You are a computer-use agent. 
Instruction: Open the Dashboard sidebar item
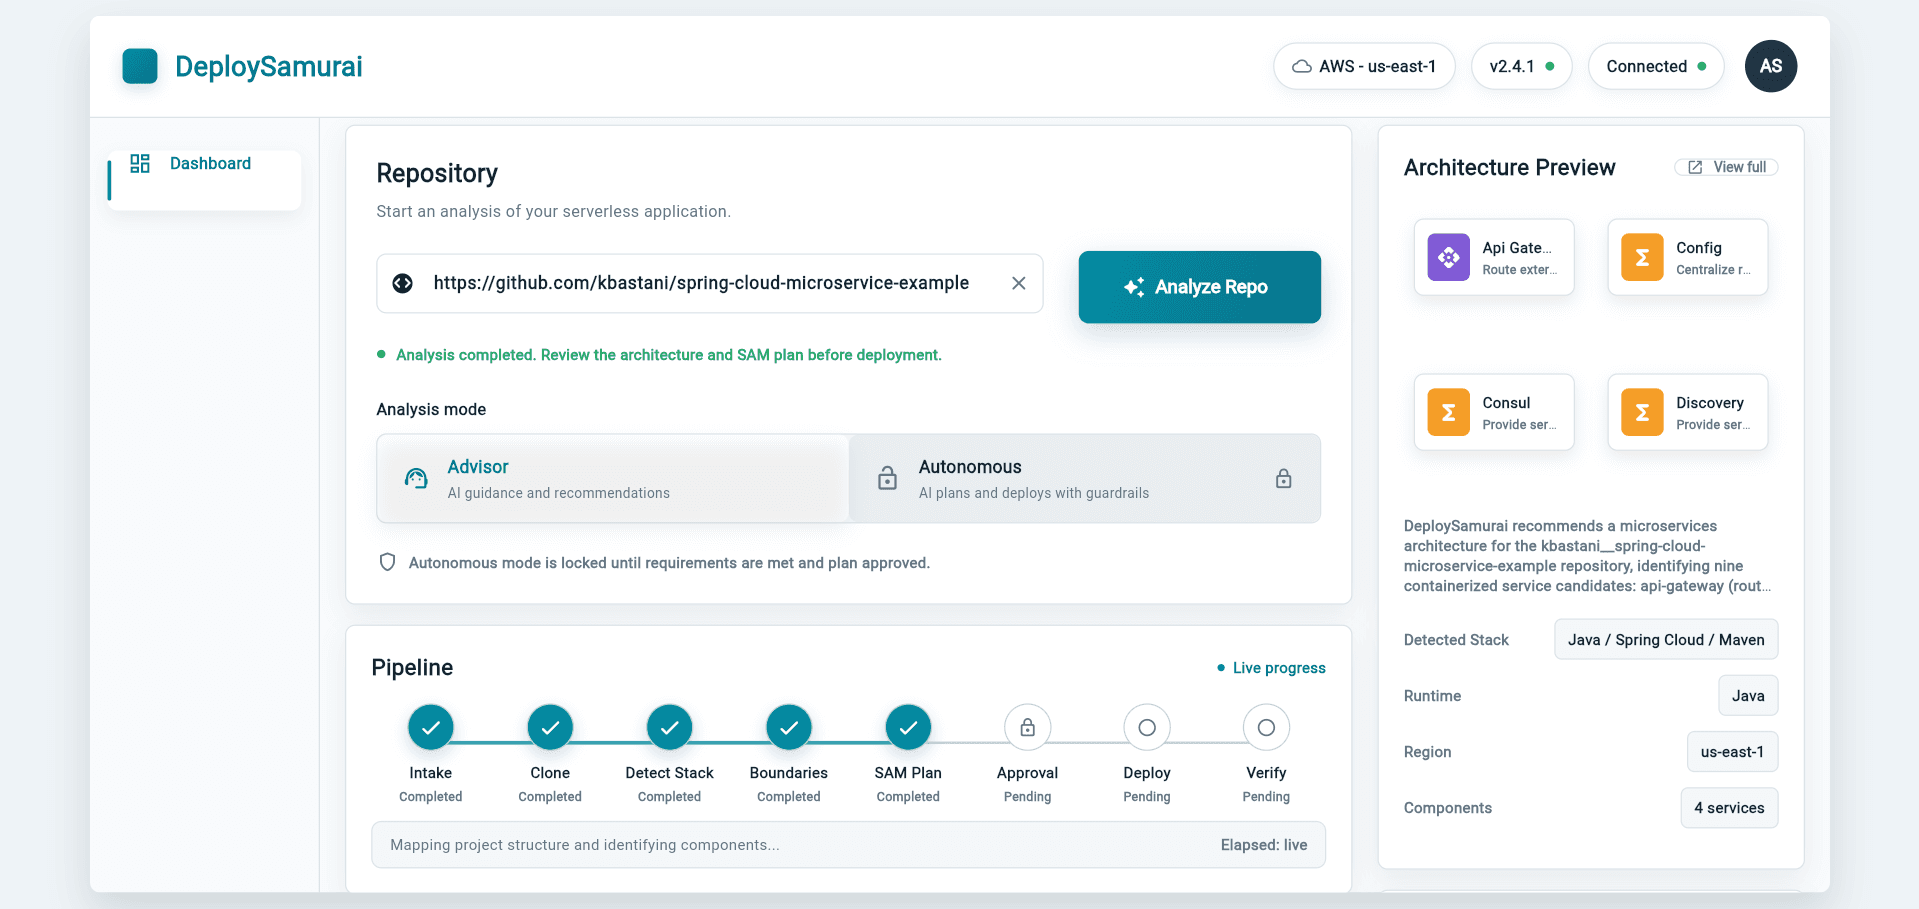(x=205, y=180)
